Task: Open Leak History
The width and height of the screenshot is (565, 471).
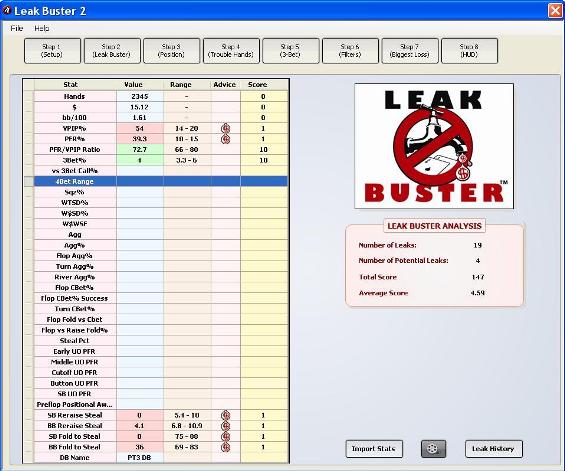Action: click(493, 449)
